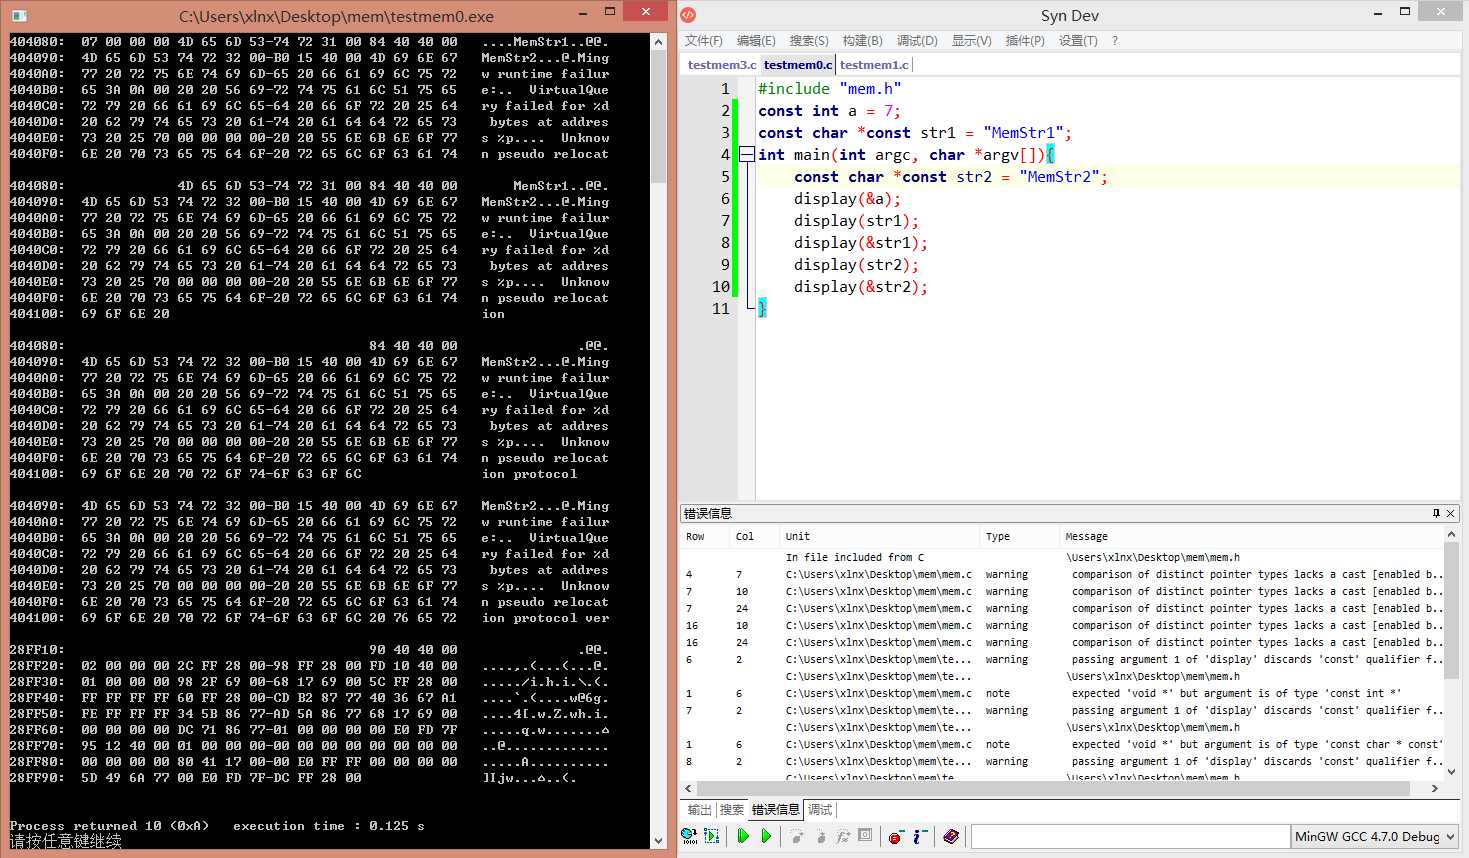This screenshot has width=1469, height=858.
Task: Click the '?' help menu
Action: point(1114,41)
